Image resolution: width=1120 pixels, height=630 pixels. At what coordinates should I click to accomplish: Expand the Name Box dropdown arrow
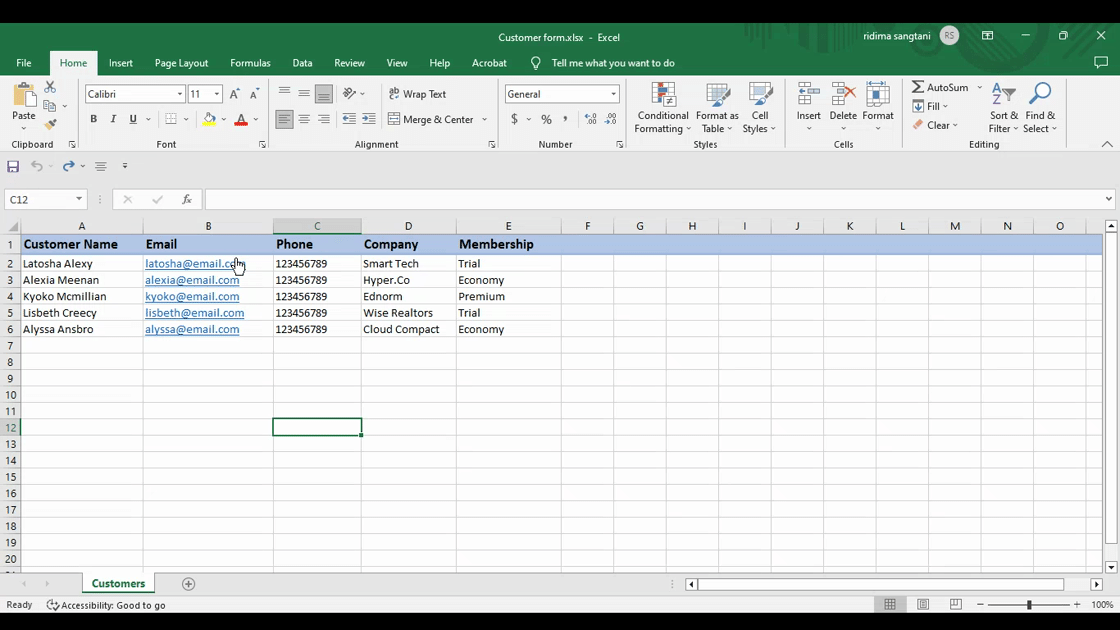(79, 199)
